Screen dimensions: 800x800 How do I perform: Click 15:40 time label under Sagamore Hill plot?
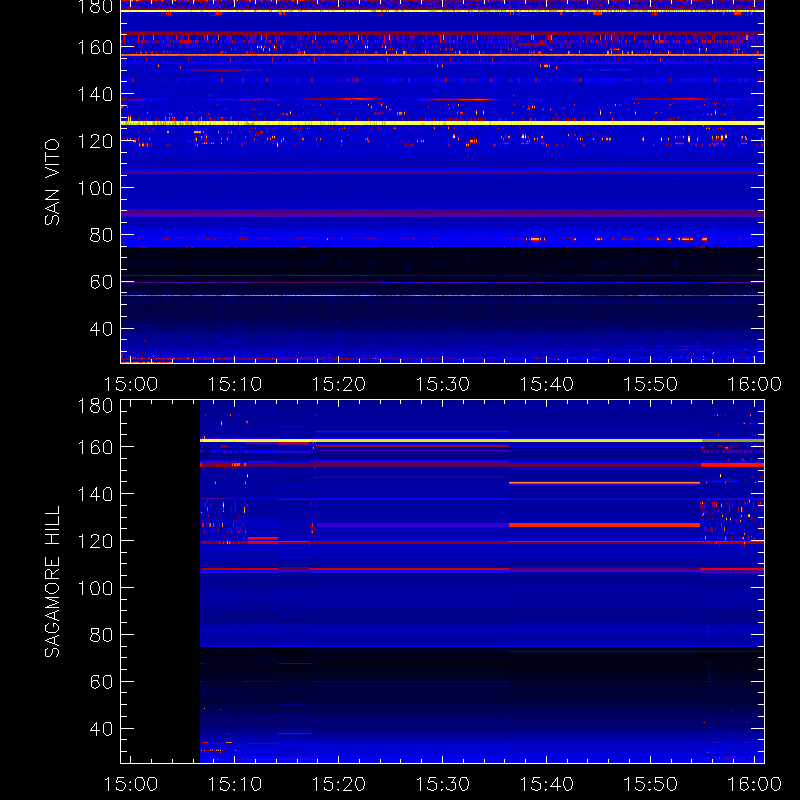click(546, 784)
